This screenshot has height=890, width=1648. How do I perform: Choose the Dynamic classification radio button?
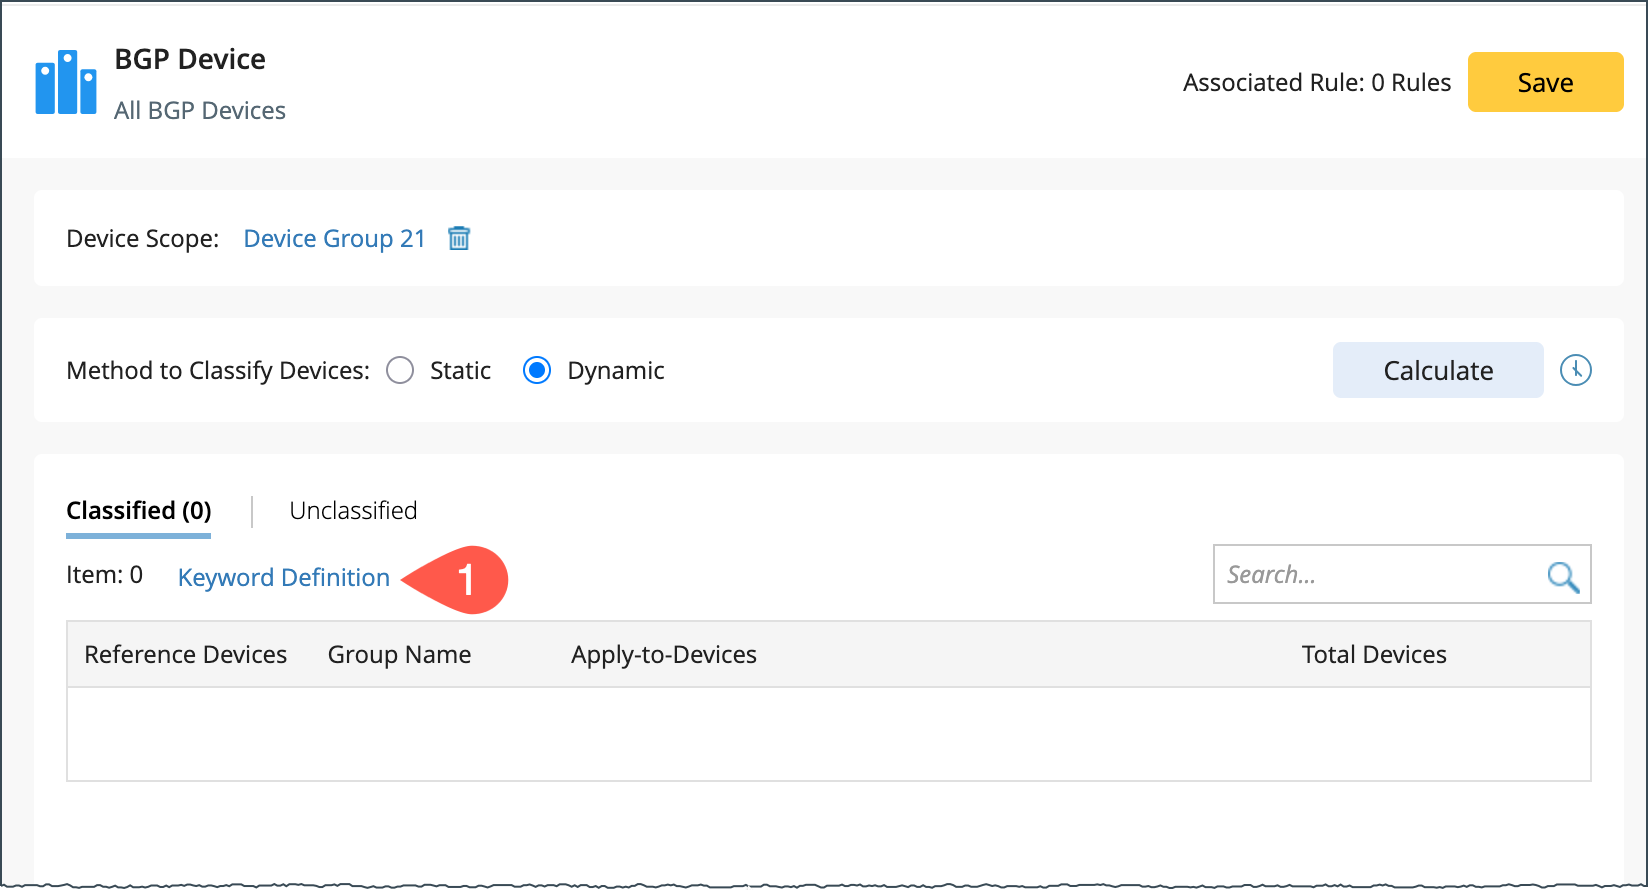pos(537,371)
